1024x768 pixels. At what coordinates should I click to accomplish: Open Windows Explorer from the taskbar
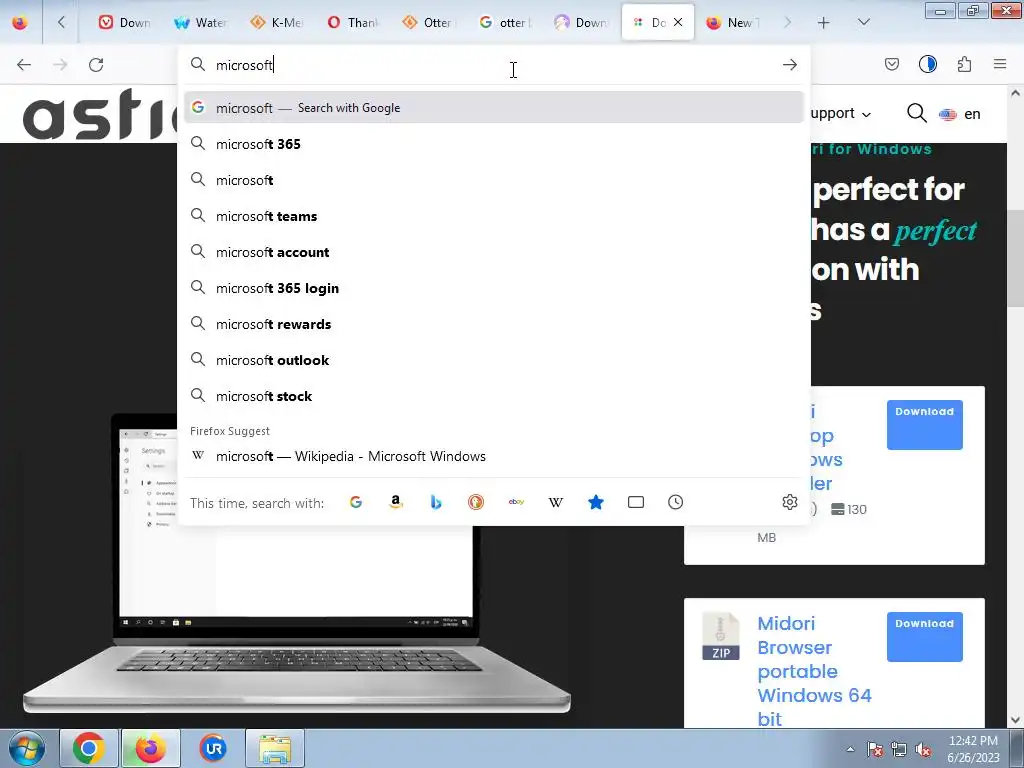(x=275, y=748)
